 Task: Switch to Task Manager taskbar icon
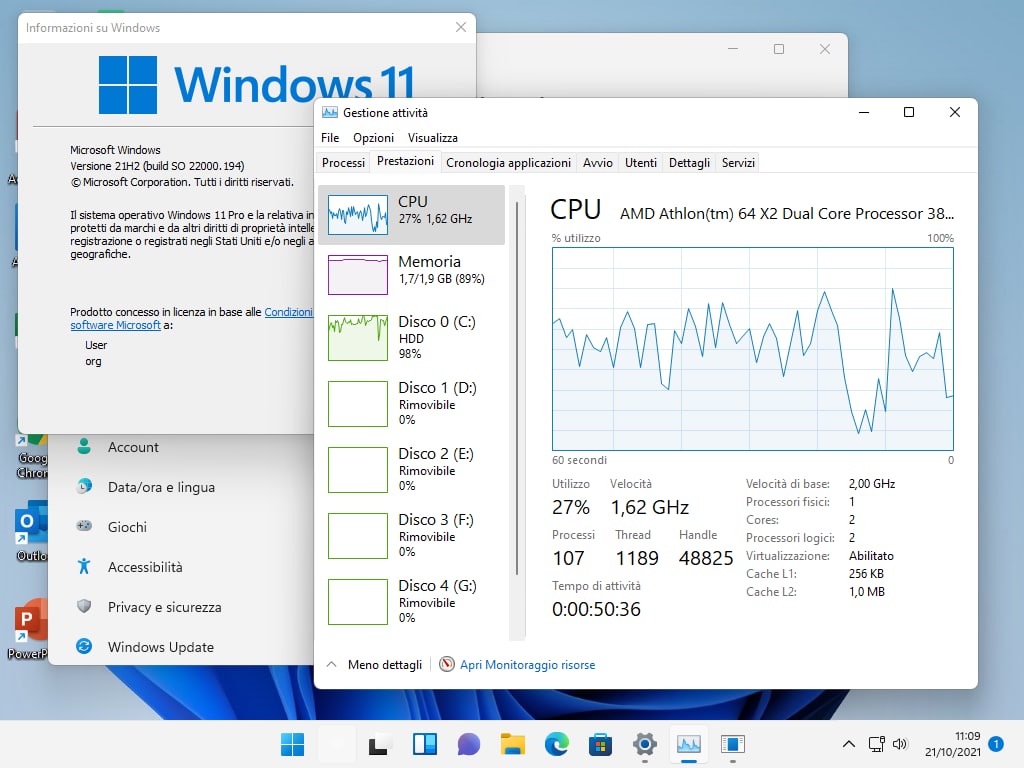coord(689,744)
